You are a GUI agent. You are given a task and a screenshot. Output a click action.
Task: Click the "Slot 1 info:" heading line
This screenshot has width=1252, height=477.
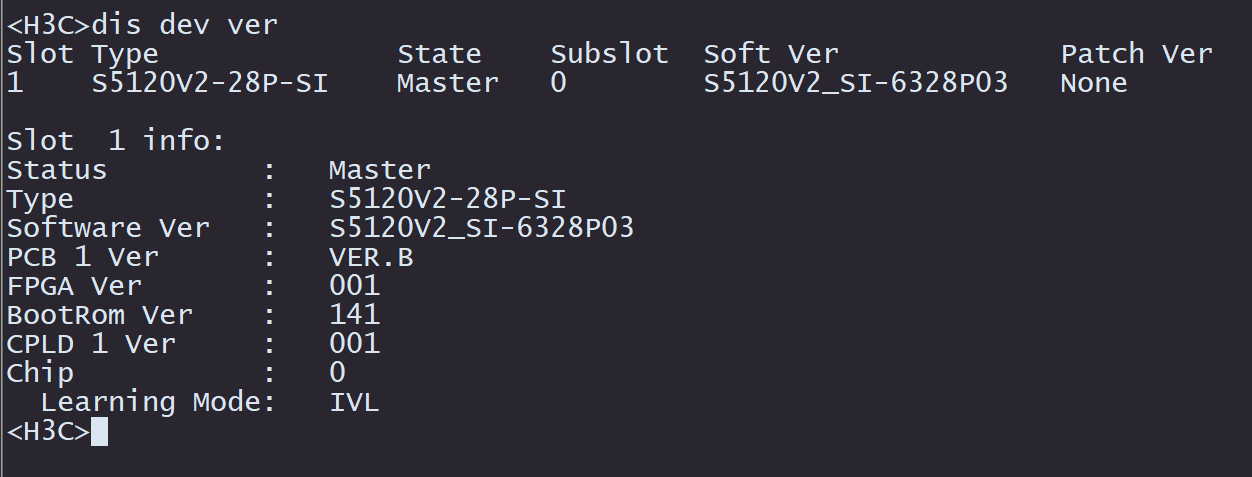point(117,141)
